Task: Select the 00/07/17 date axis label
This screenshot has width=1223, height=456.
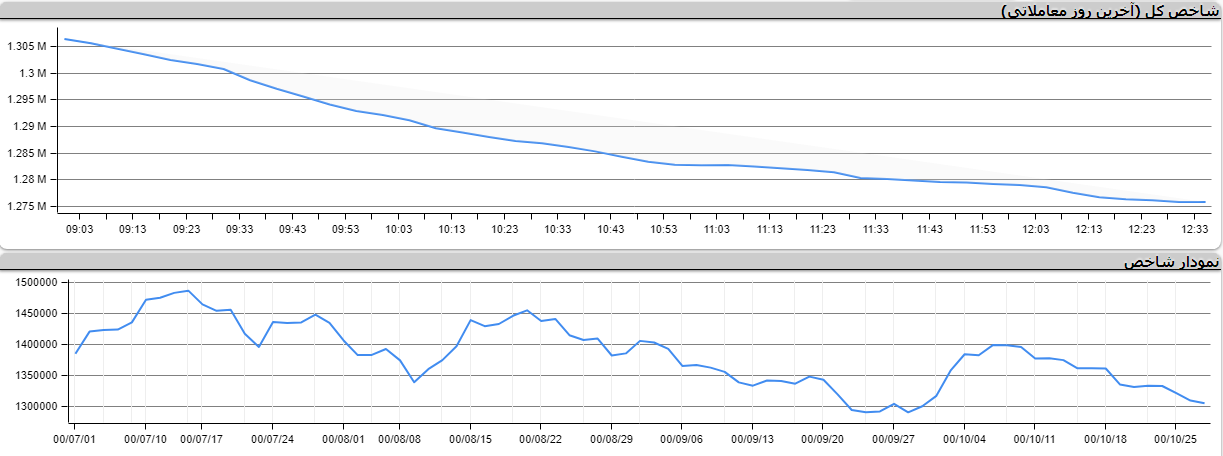Action: (203, 437)
